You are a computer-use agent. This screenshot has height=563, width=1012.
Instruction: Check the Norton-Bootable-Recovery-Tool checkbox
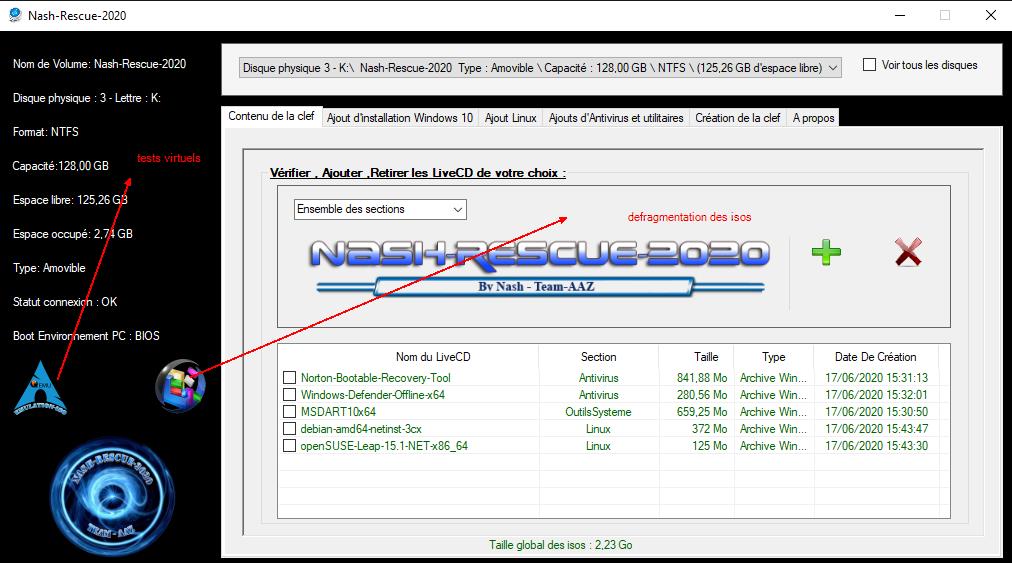click(290, 378)
